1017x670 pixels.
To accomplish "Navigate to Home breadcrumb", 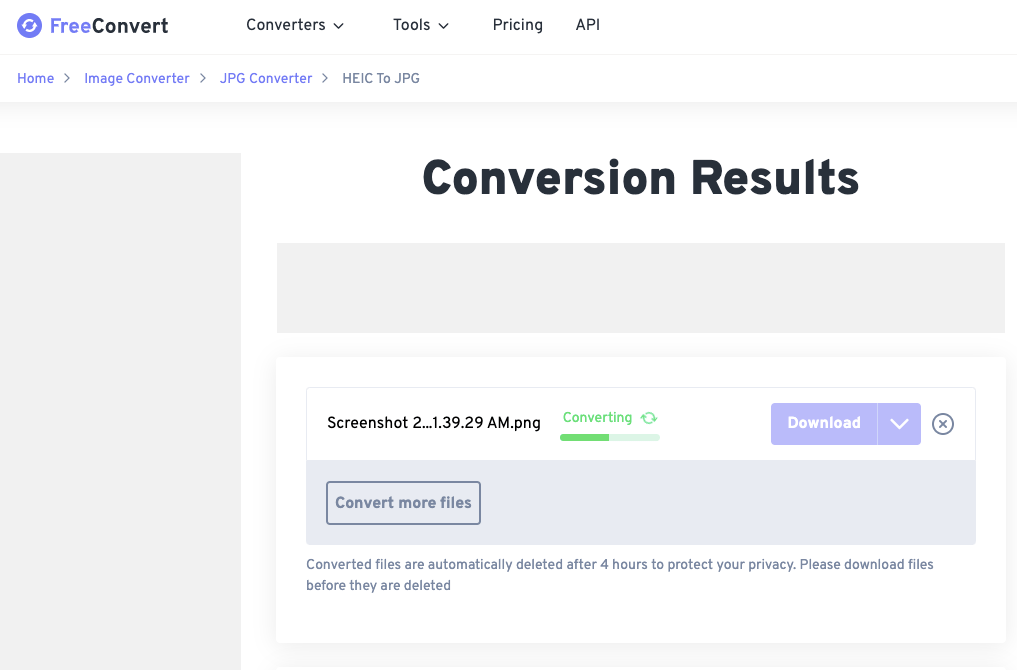I will coord(36,78).
